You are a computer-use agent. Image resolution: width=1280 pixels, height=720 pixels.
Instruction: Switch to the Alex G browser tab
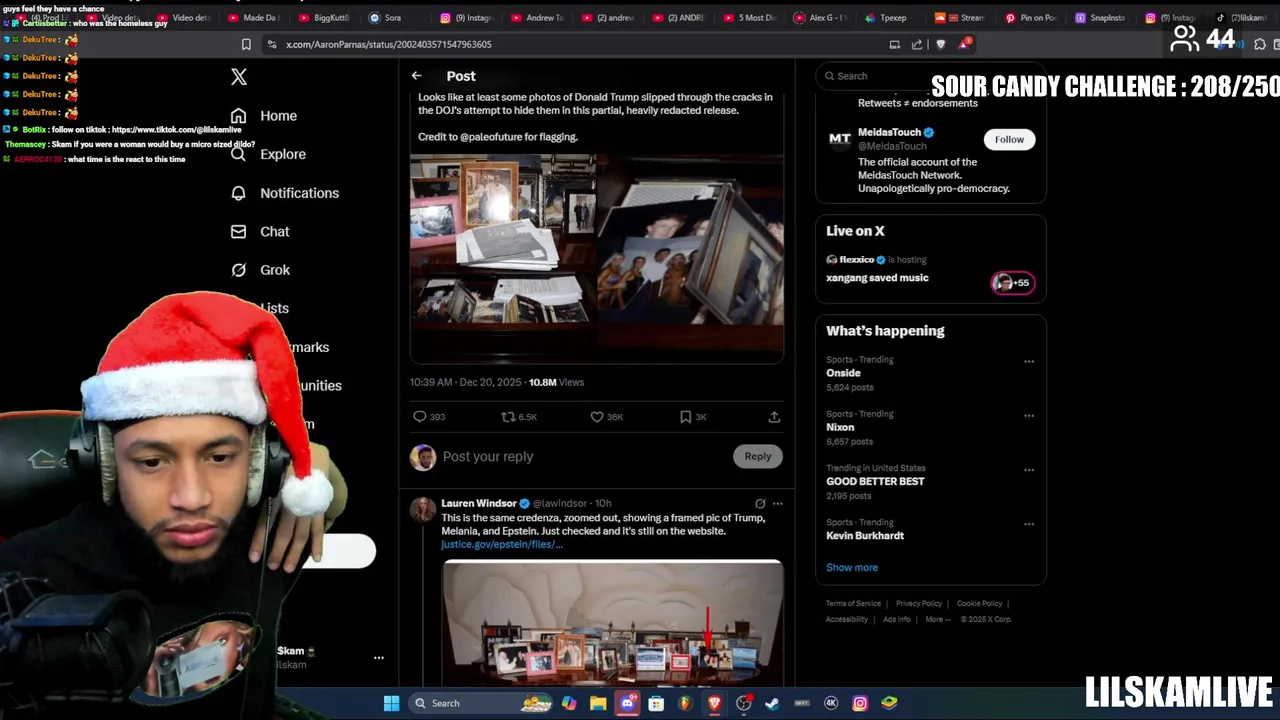point(821,17)
